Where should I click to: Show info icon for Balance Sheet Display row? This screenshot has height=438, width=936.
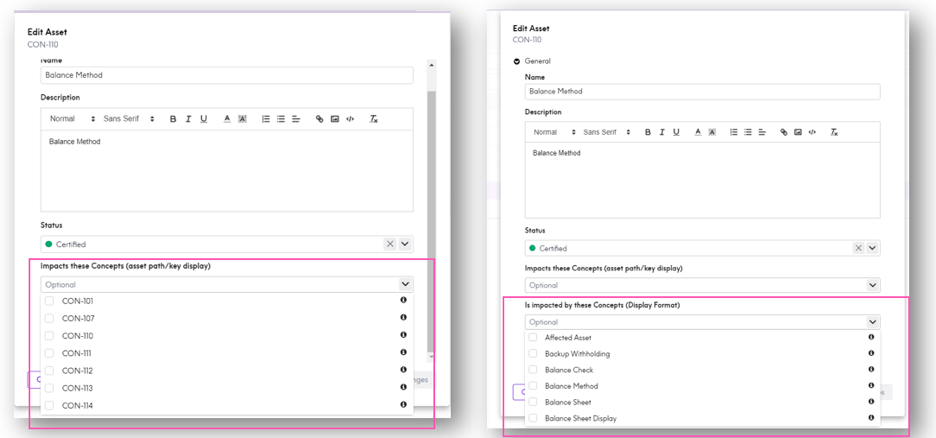tap(872, 418)
